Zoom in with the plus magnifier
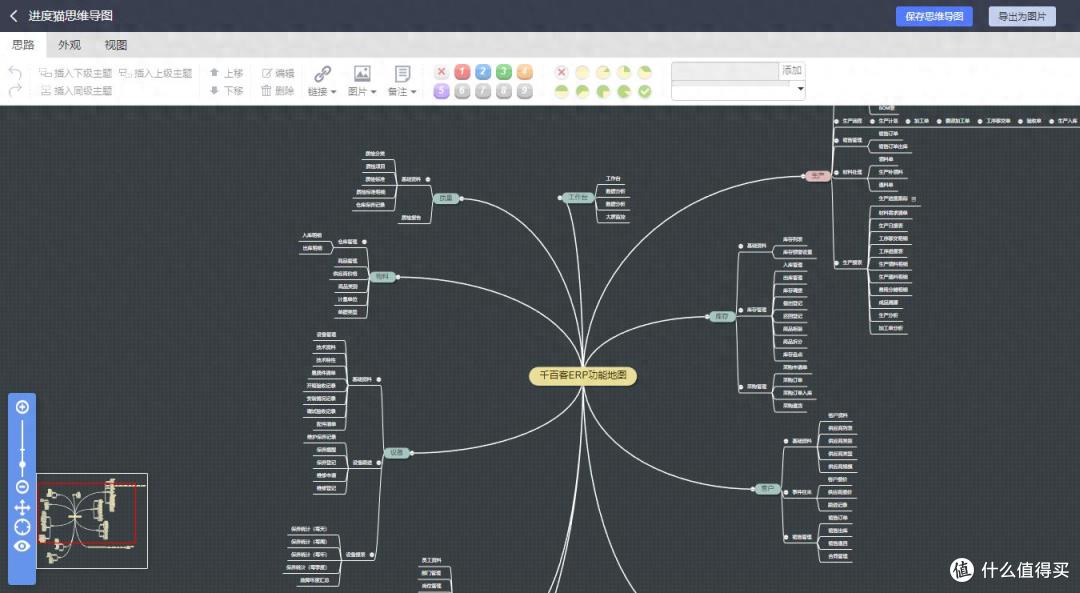 [22, 407]
